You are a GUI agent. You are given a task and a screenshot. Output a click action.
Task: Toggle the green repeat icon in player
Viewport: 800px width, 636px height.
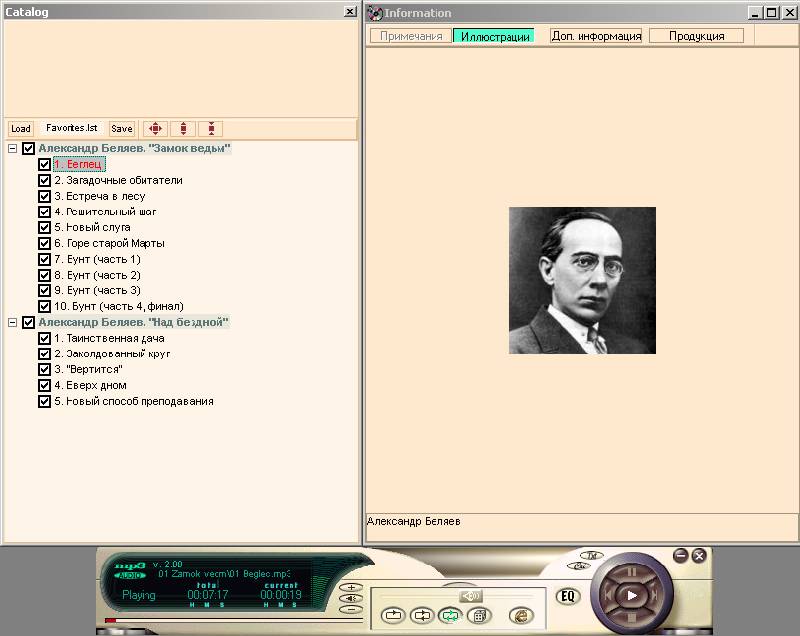(450, 616)
